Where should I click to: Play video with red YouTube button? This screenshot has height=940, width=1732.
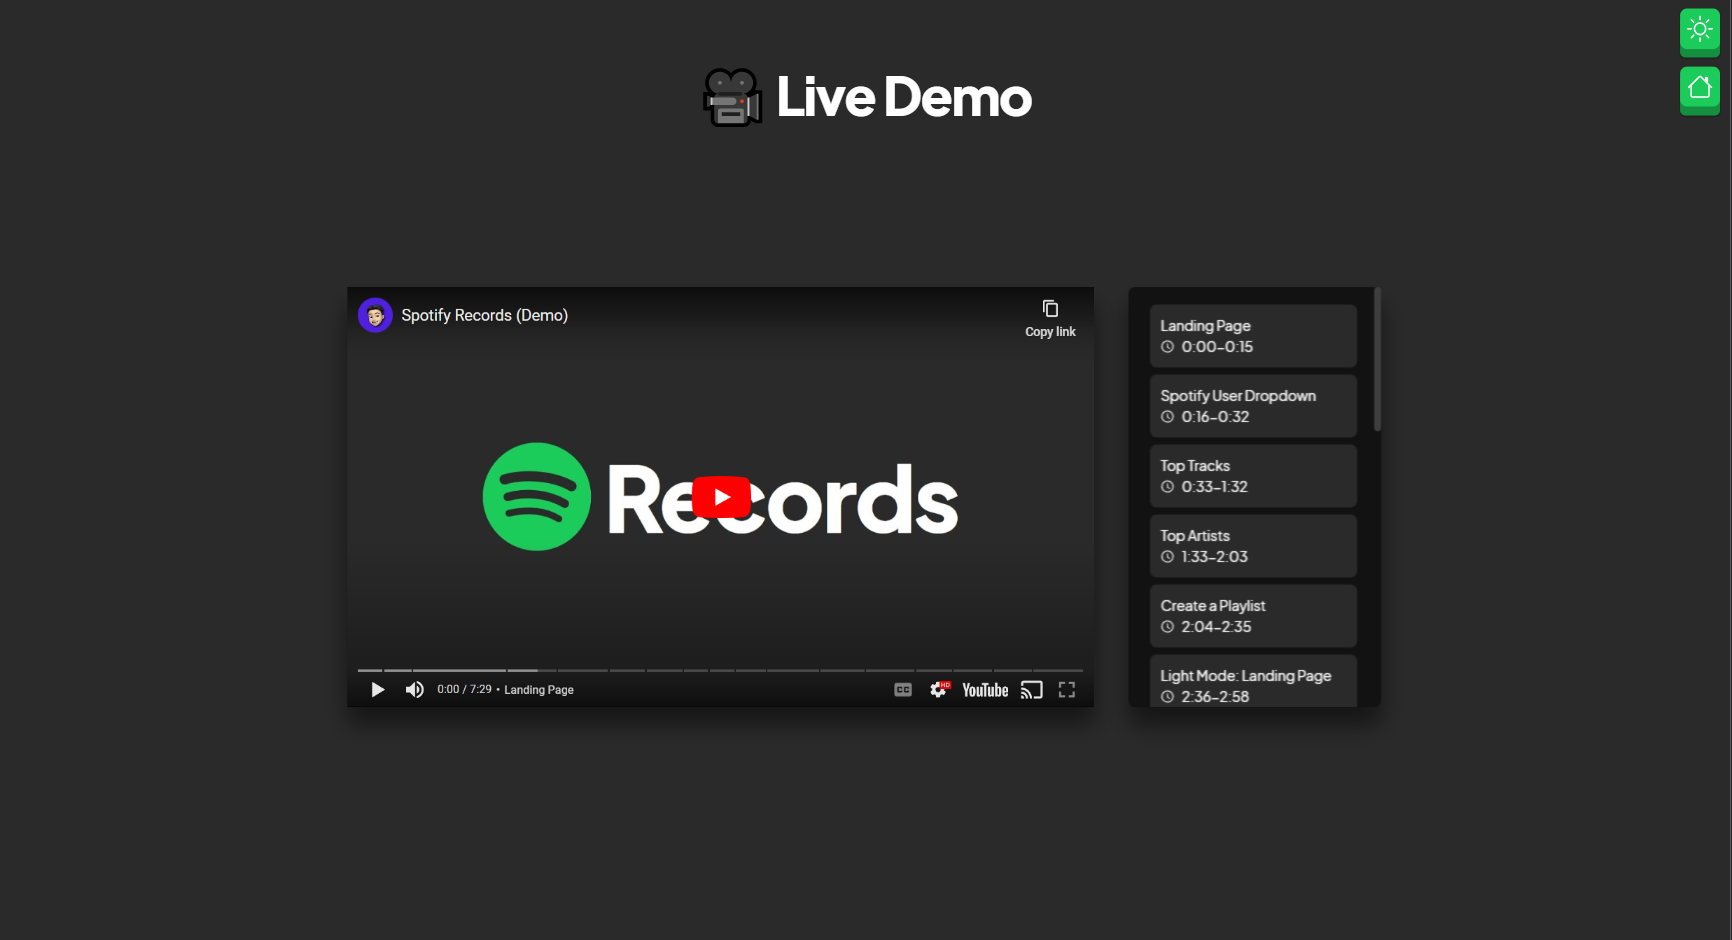pos(721,497)
